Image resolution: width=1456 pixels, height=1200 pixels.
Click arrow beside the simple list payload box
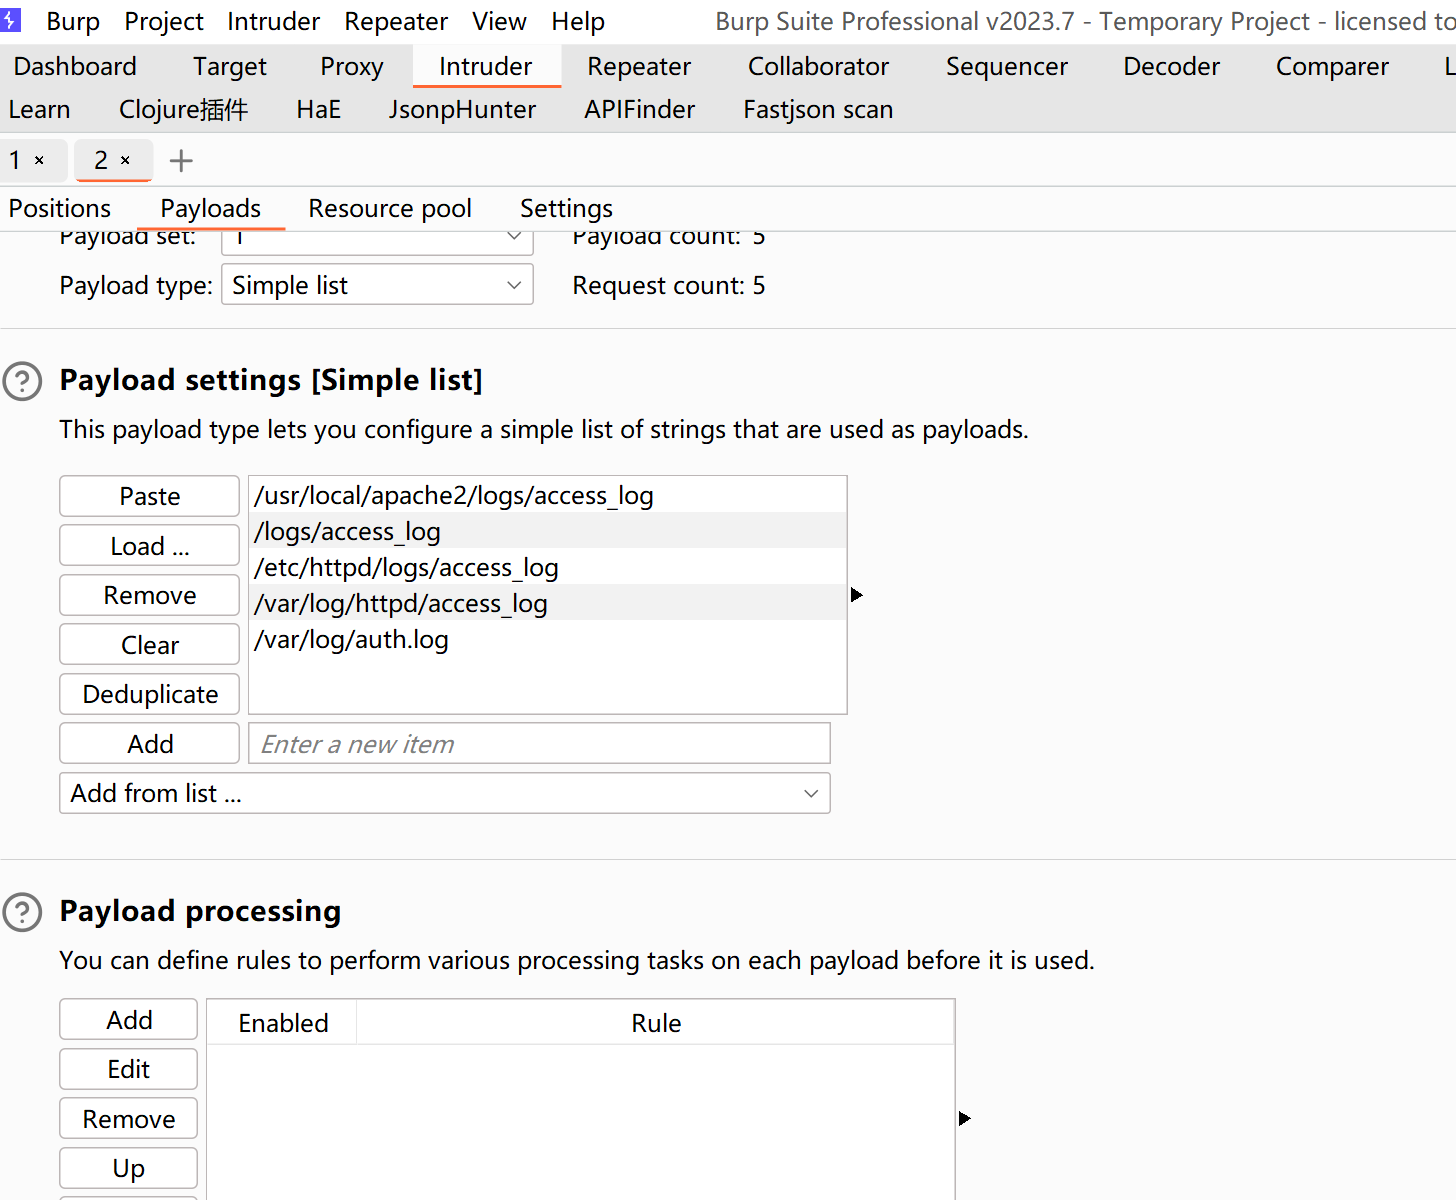click(x=856, y=595)
